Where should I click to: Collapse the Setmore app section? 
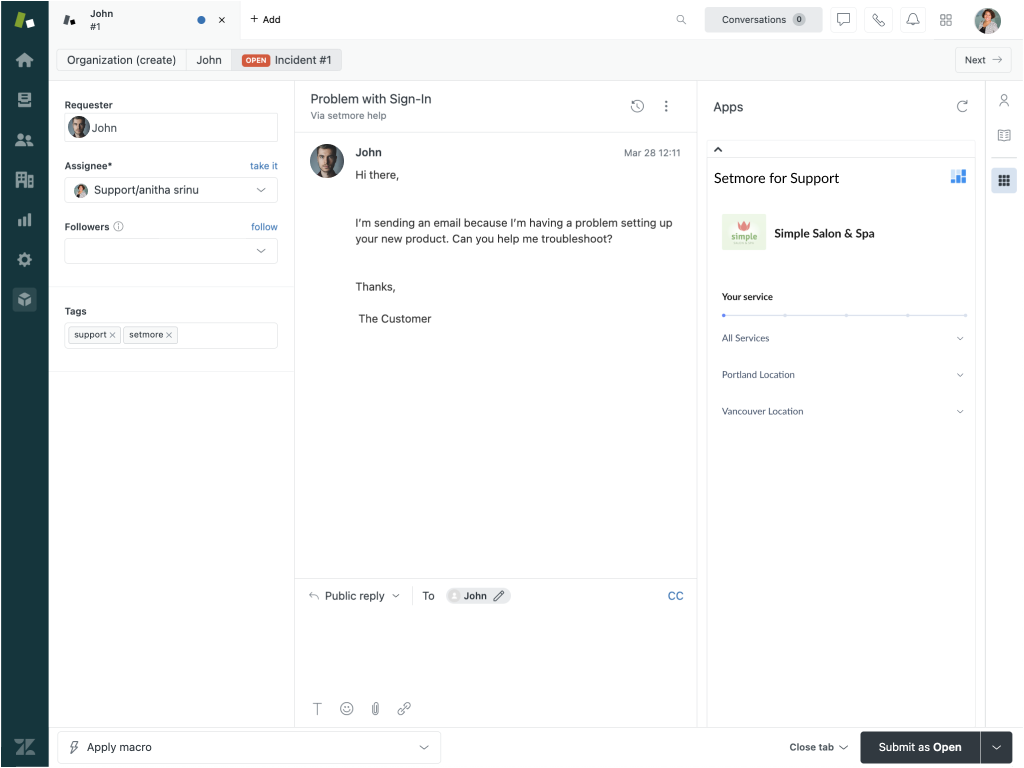tap(718, 150)
